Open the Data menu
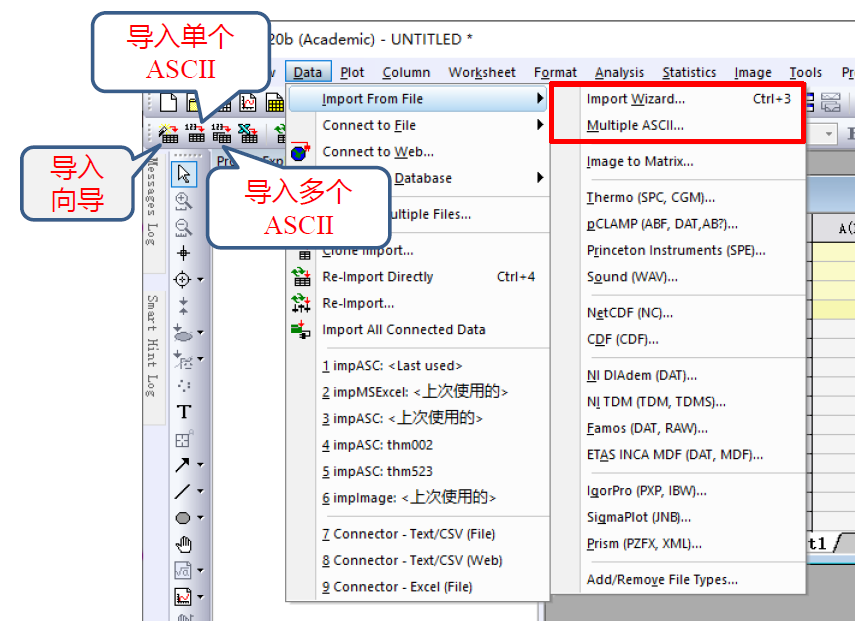The height and width of the screenshot is (621, 855). pyautogui.click(x=307, y=72)
